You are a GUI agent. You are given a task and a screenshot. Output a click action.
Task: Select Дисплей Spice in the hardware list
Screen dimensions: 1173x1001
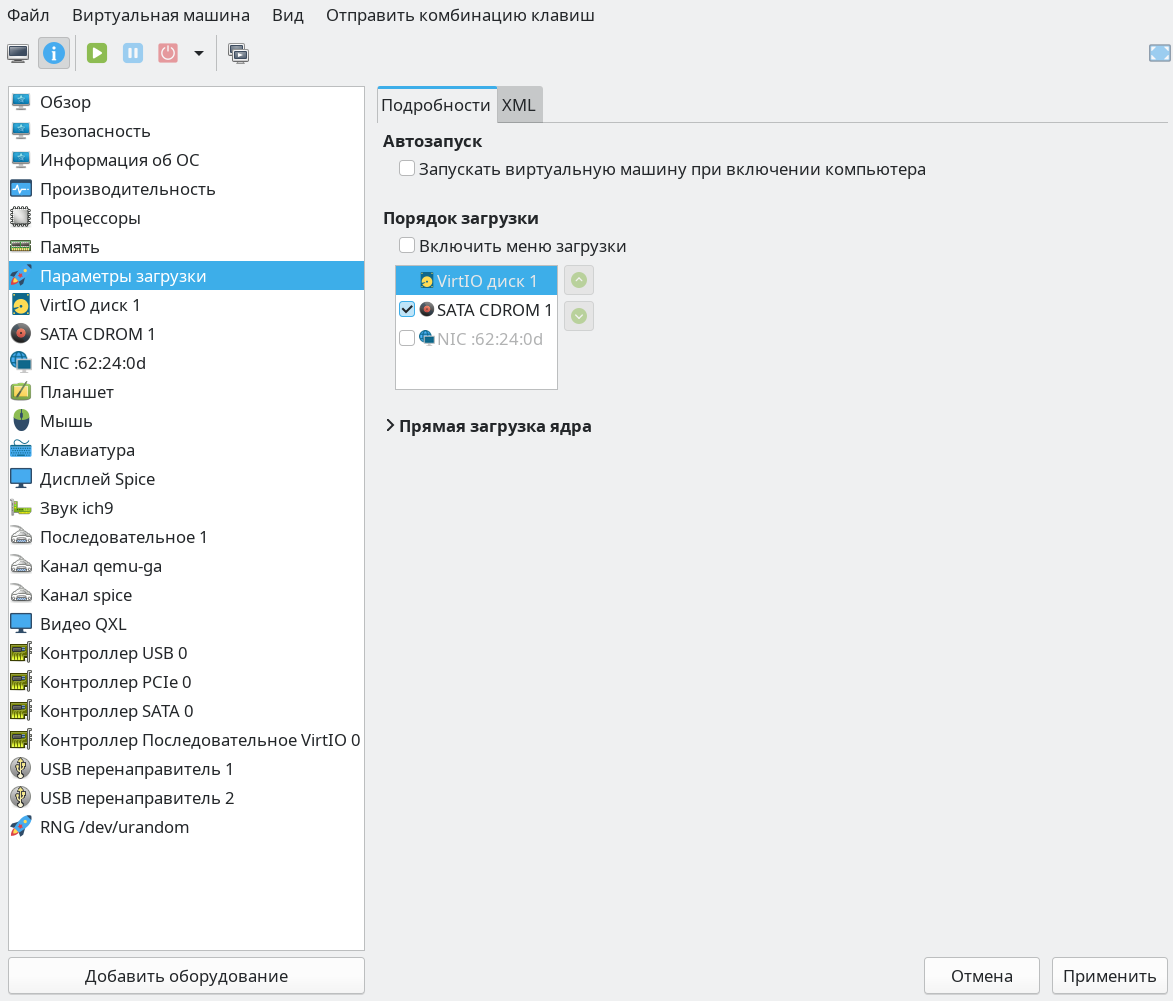point(97,479)
